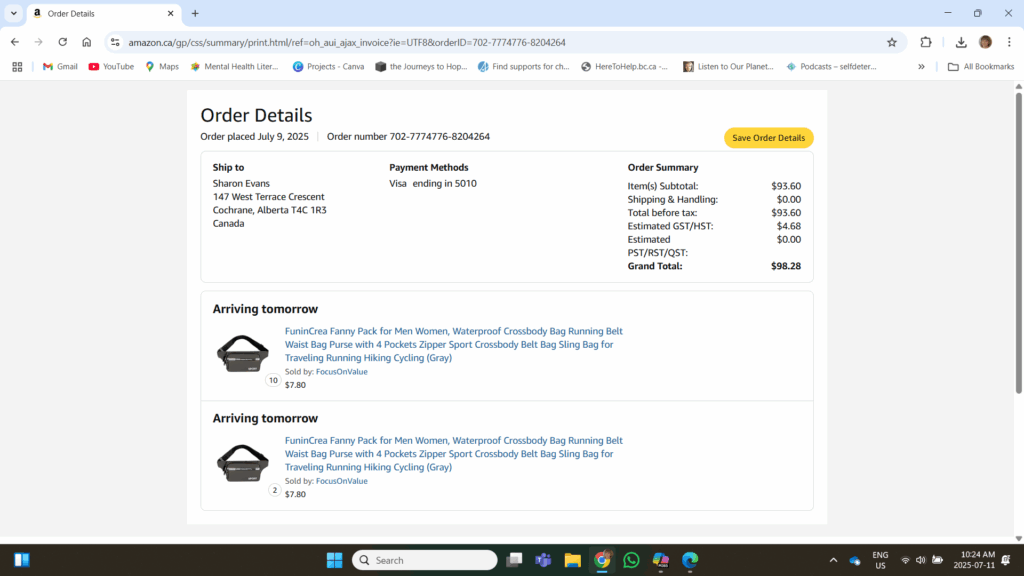The height and width of the screenshot is (576, 1024).
Task: Open the Mental Health Liter... bookmark
Action: [234, 67]
